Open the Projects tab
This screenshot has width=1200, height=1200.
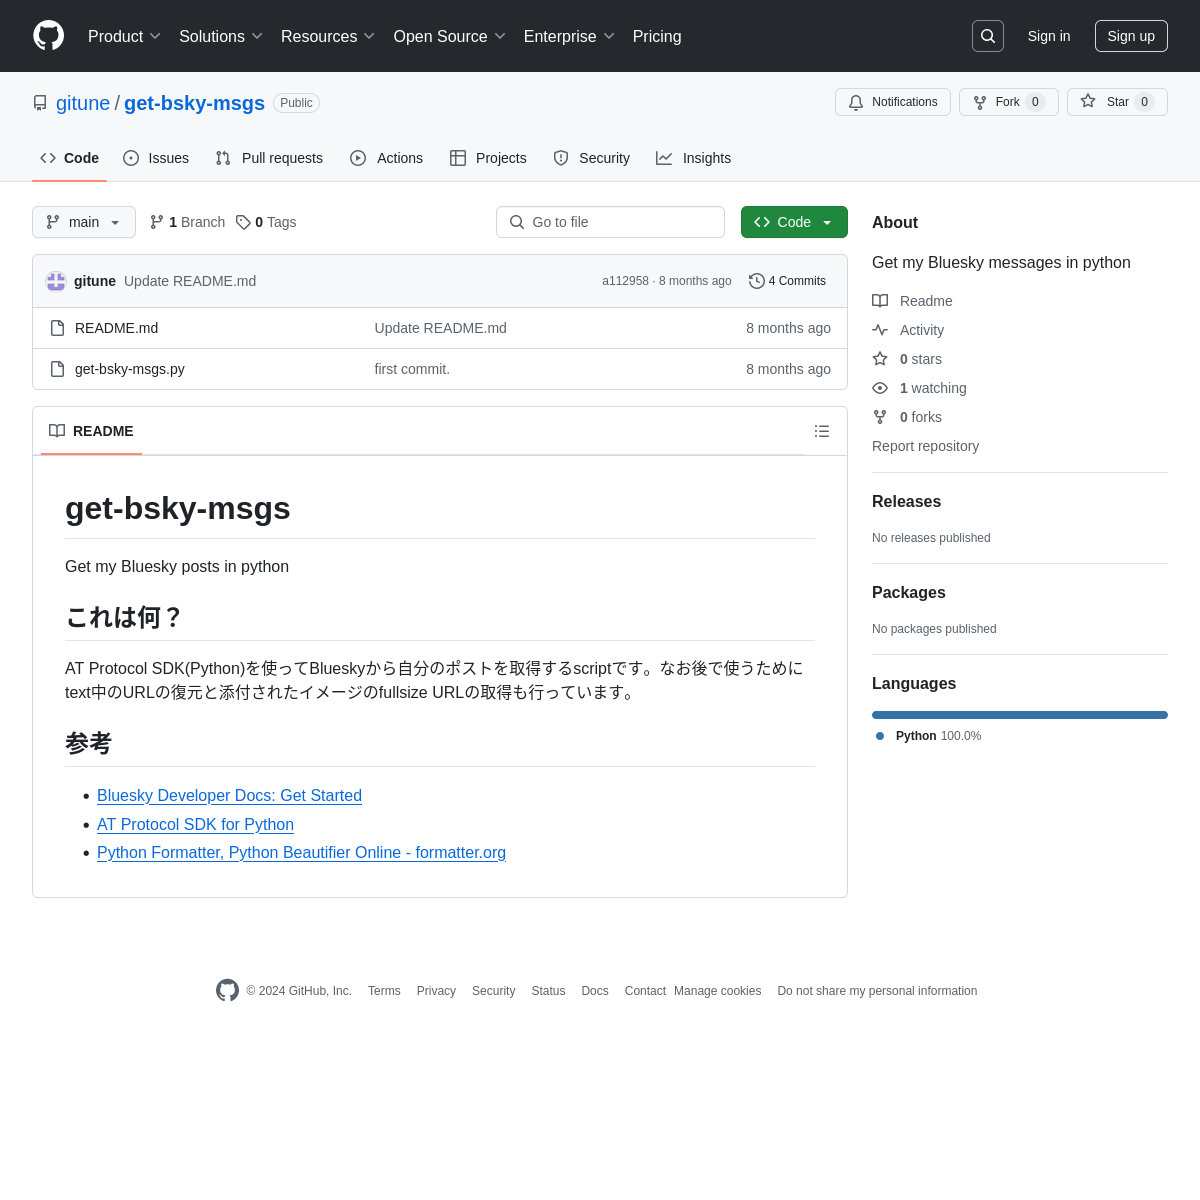tap(488, 158)
